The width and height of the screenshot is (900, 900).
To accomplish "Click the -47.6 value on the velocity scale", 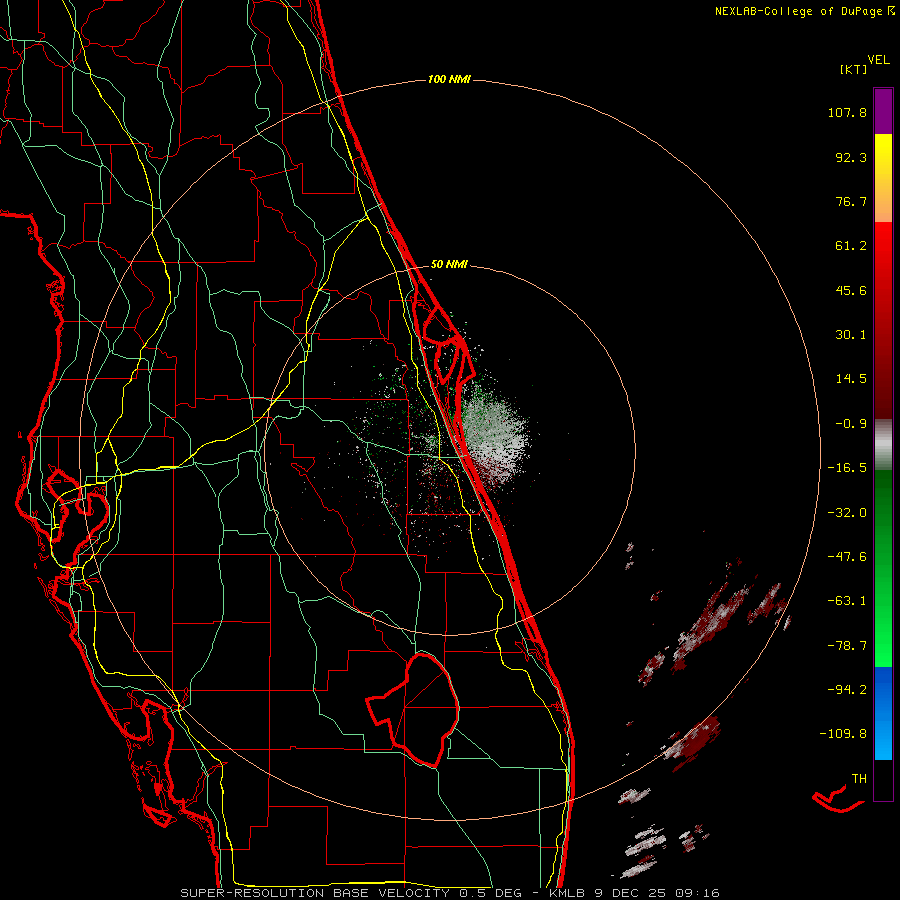I will pos(847,557).
